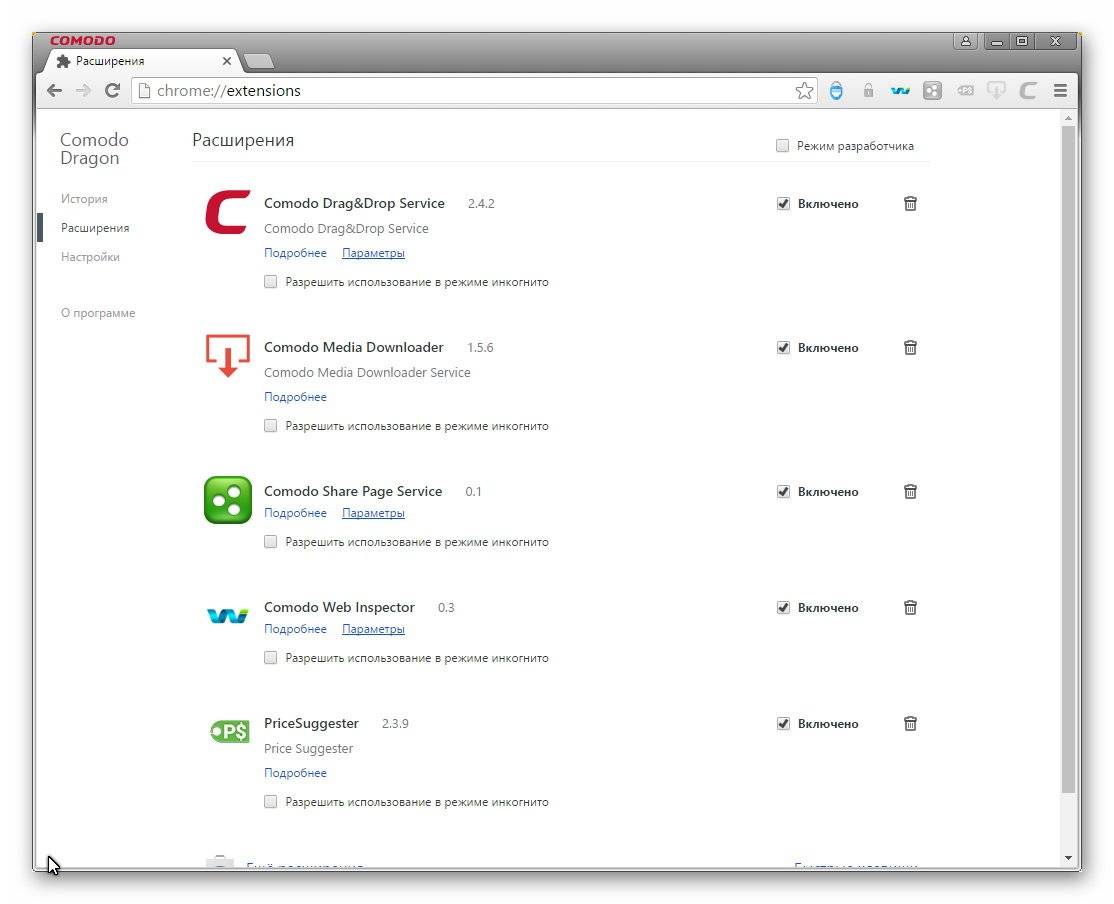Click the PriceSuggester green tag logo
Viewport: 1114px width, 904px height.
(x=229, y=731)
